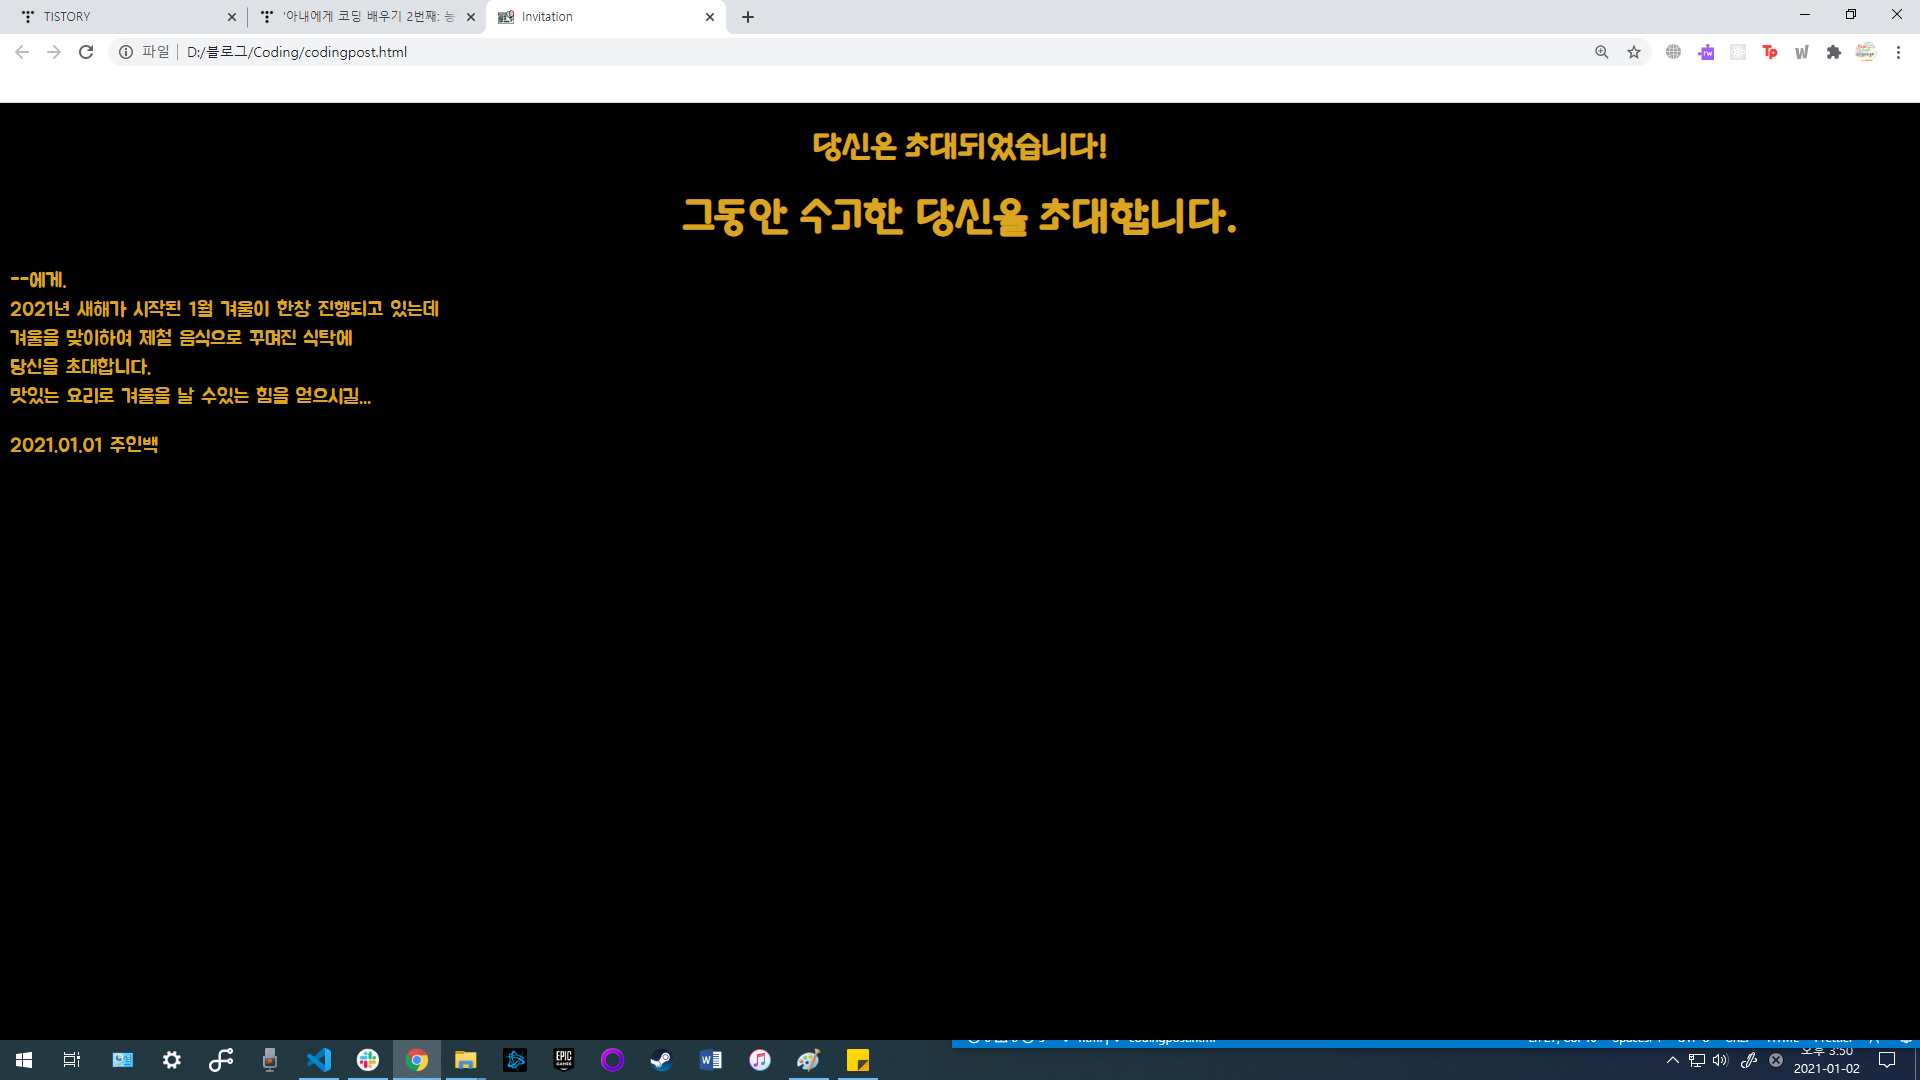Open Visual Studio Code from taskbar
This screenshot has width=1920, height=1080.
[x=319, y=1060]
